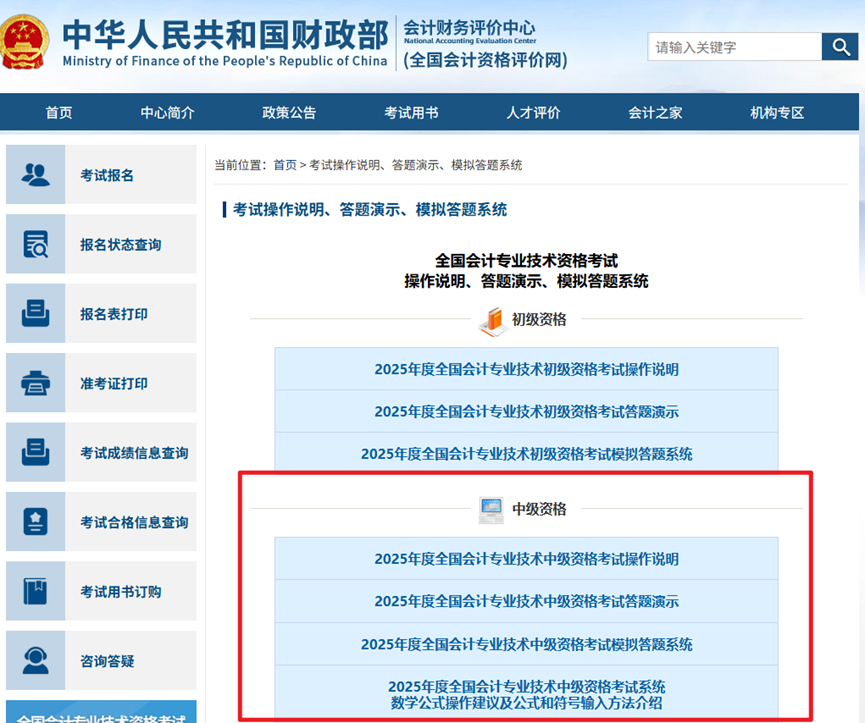Open the 人才评价 navigation tab

pos(533,113)
